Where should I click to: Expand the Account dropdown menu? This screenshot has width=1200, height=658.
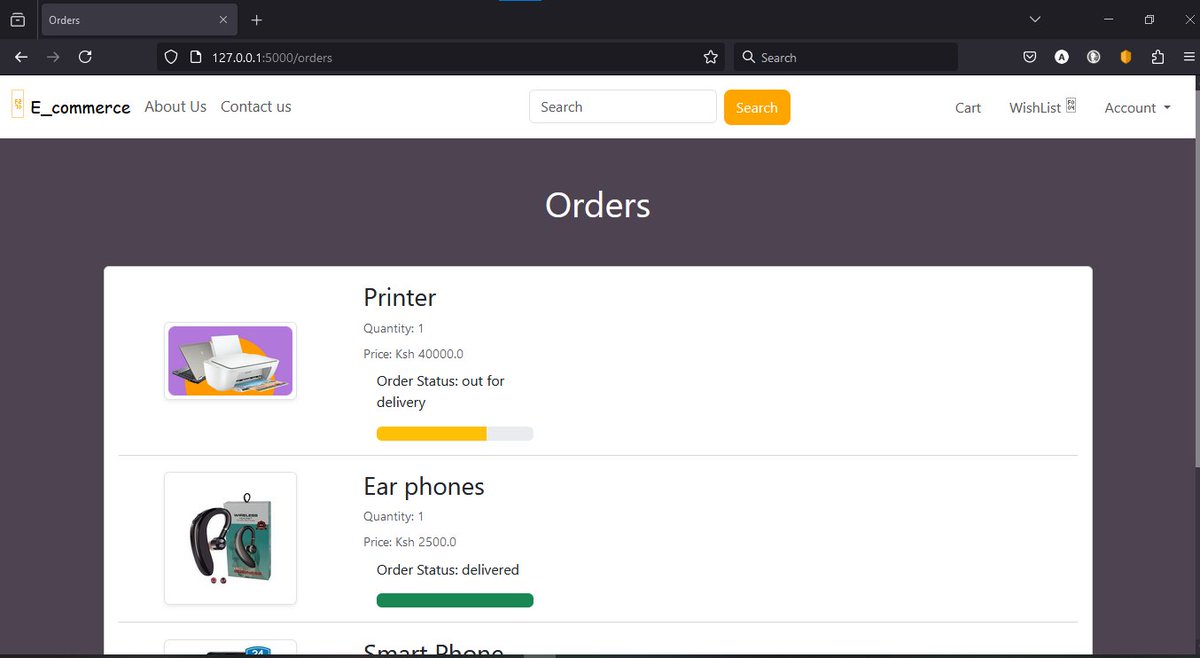tap(1137, 108)
